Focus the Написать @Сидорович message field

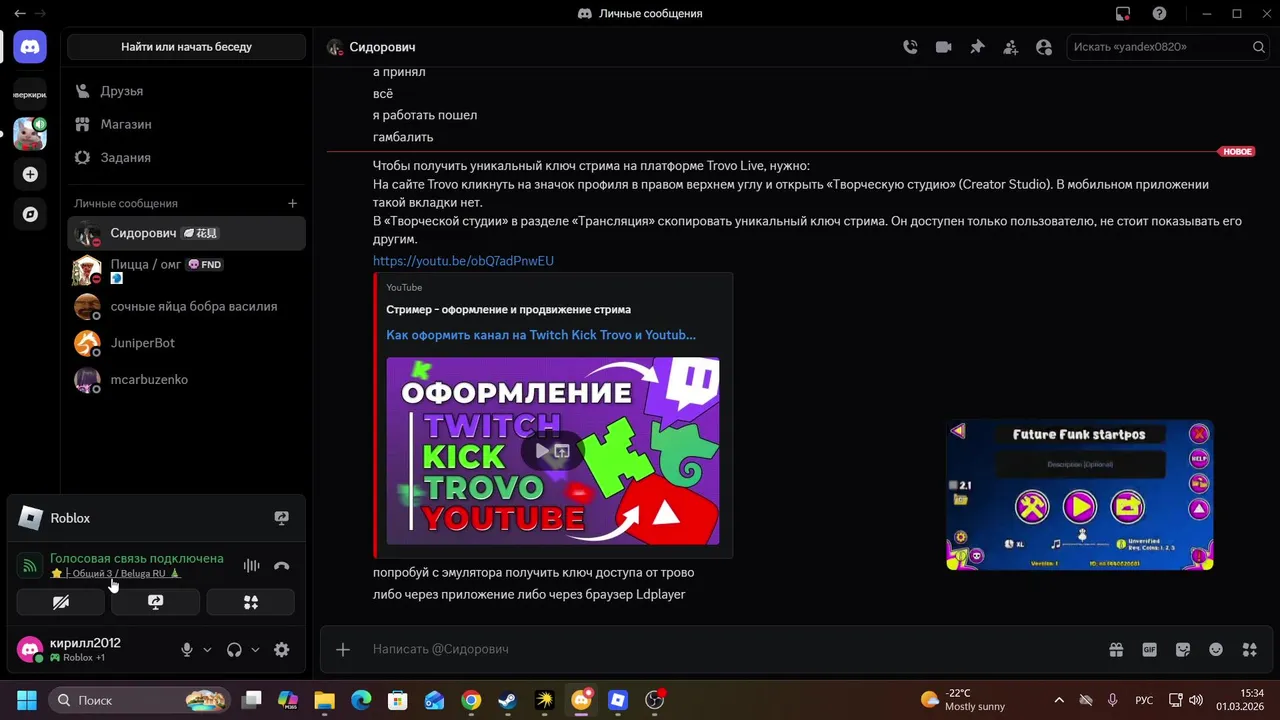coord(735,649)
